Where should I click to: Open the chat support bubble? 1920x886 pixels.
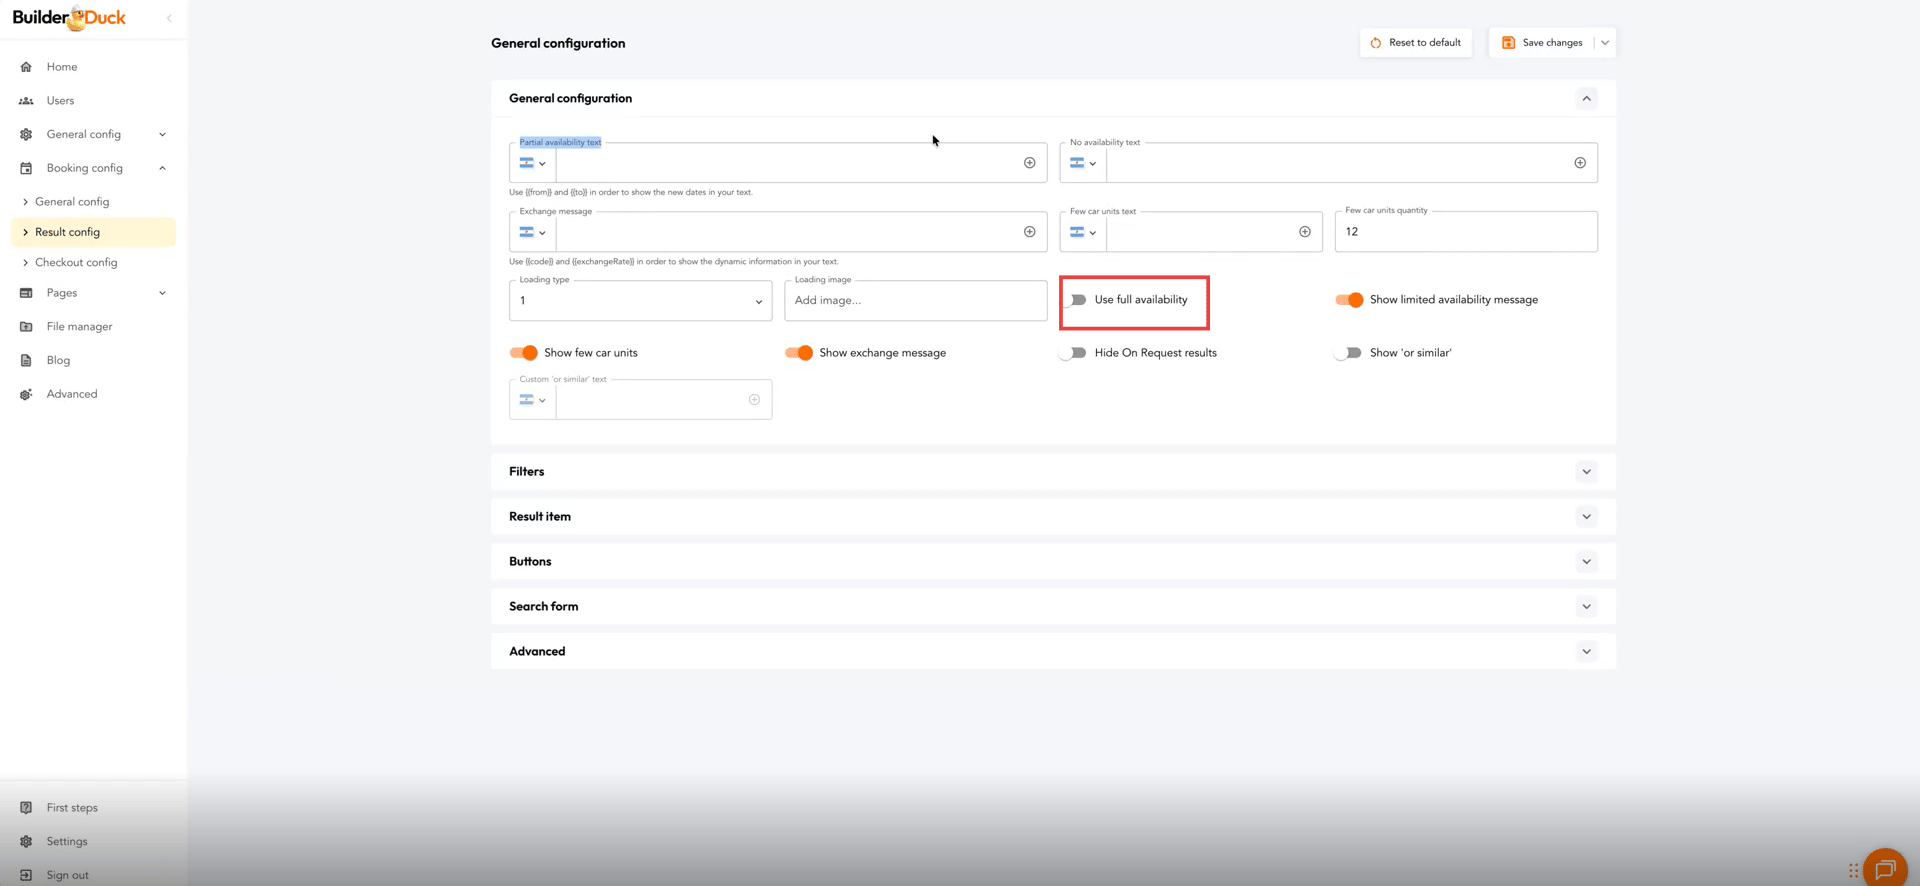coord(1884,869)
